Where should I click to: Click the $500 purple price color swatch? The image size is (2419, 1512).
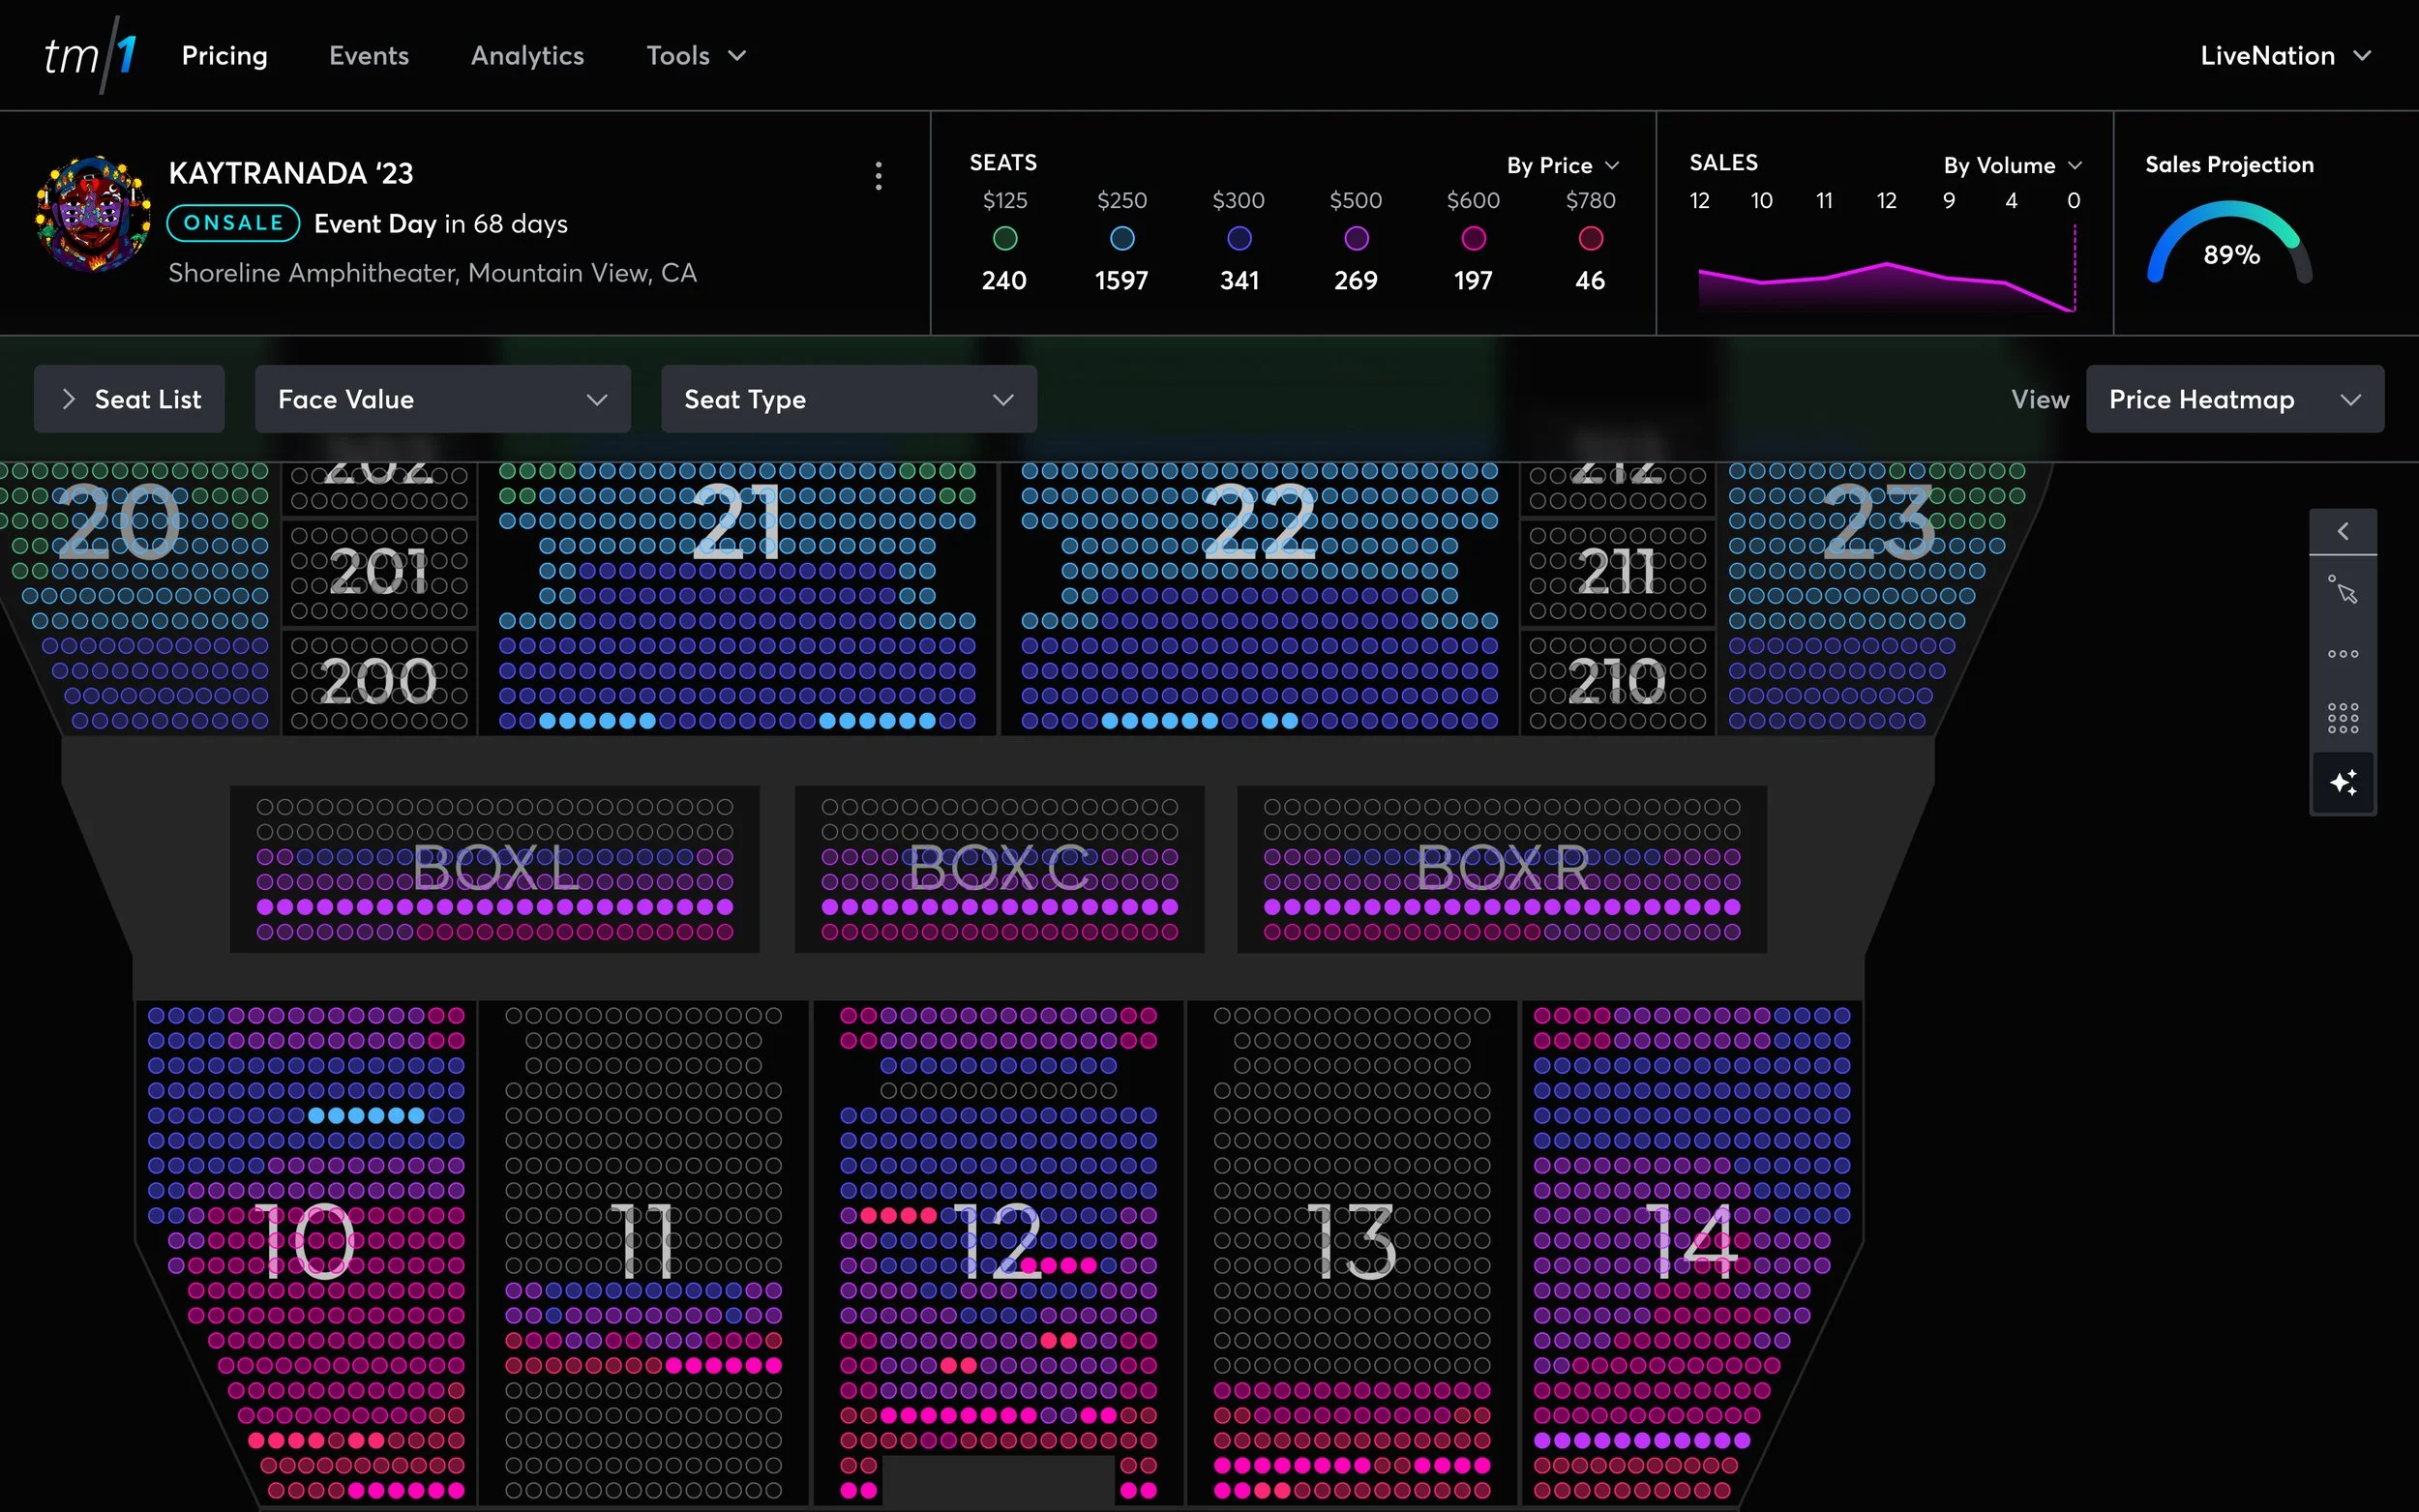[x=1355, y=238]
